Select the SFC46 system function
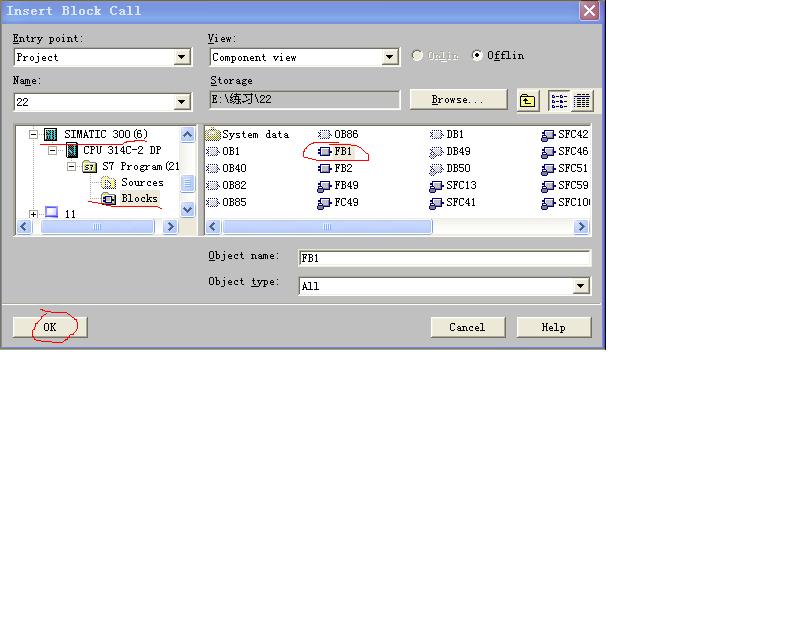Image resolution: width=806 pixels, height=633 pixels. pos(565,151)
